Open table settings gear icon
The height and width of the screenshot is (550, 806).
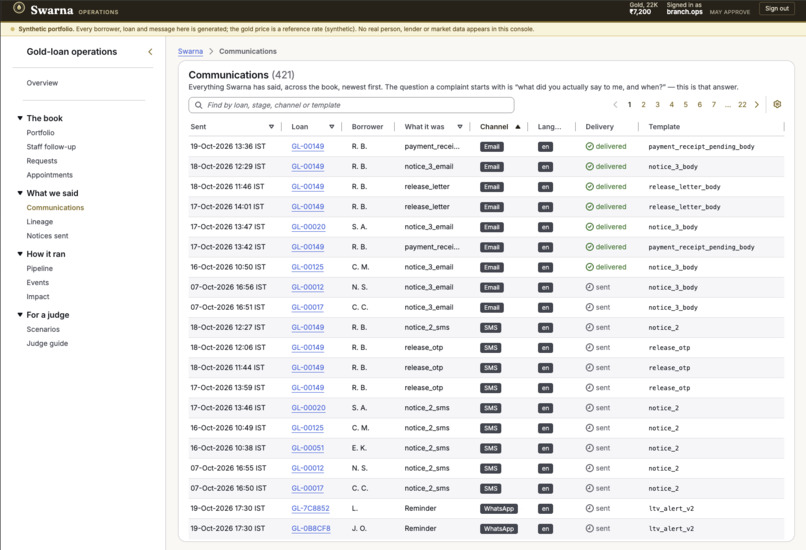(x=777, y=104)
